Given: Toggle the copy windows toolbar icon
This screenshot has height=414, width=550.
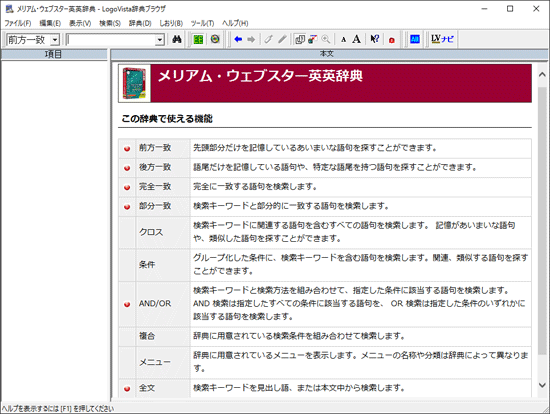Looking at the screenshot, I should (300, 39).
